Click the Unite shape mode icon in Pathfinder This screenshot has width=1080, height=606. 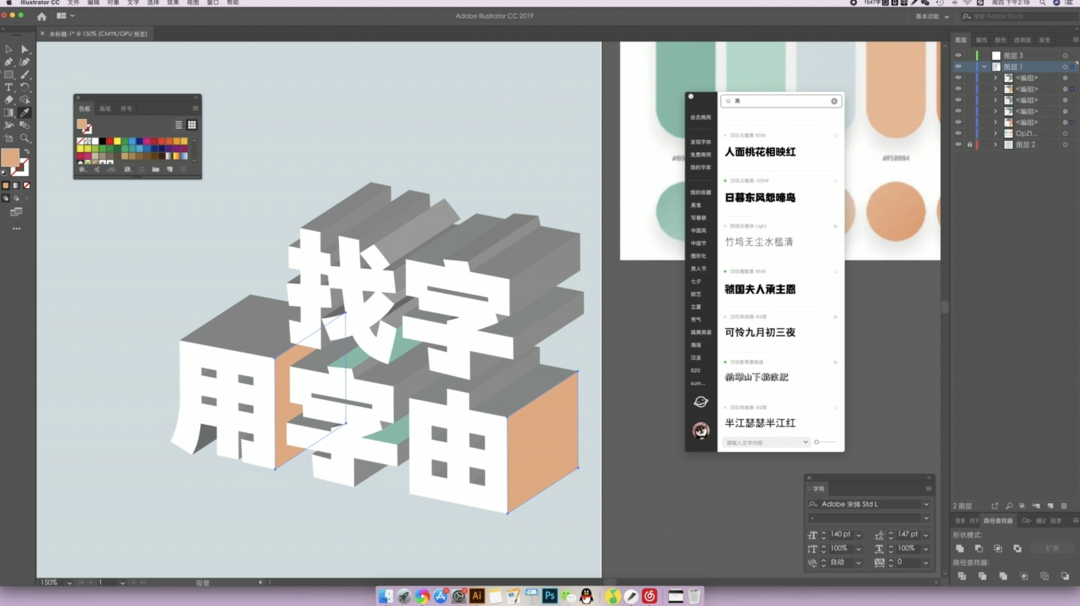coord(960,549)
